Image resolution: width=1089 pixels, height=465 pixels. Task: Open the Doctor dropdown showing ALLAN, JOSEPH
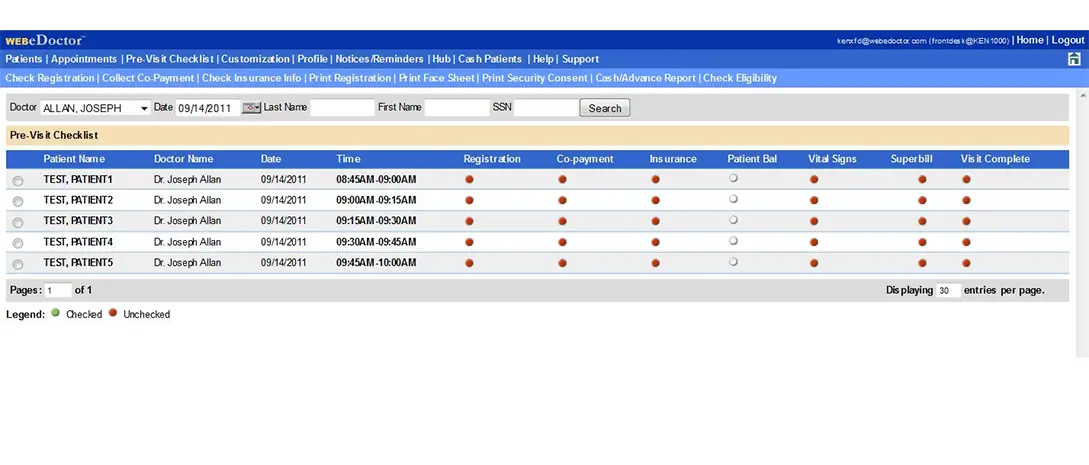pyautogui.click(x=95, y=108)
